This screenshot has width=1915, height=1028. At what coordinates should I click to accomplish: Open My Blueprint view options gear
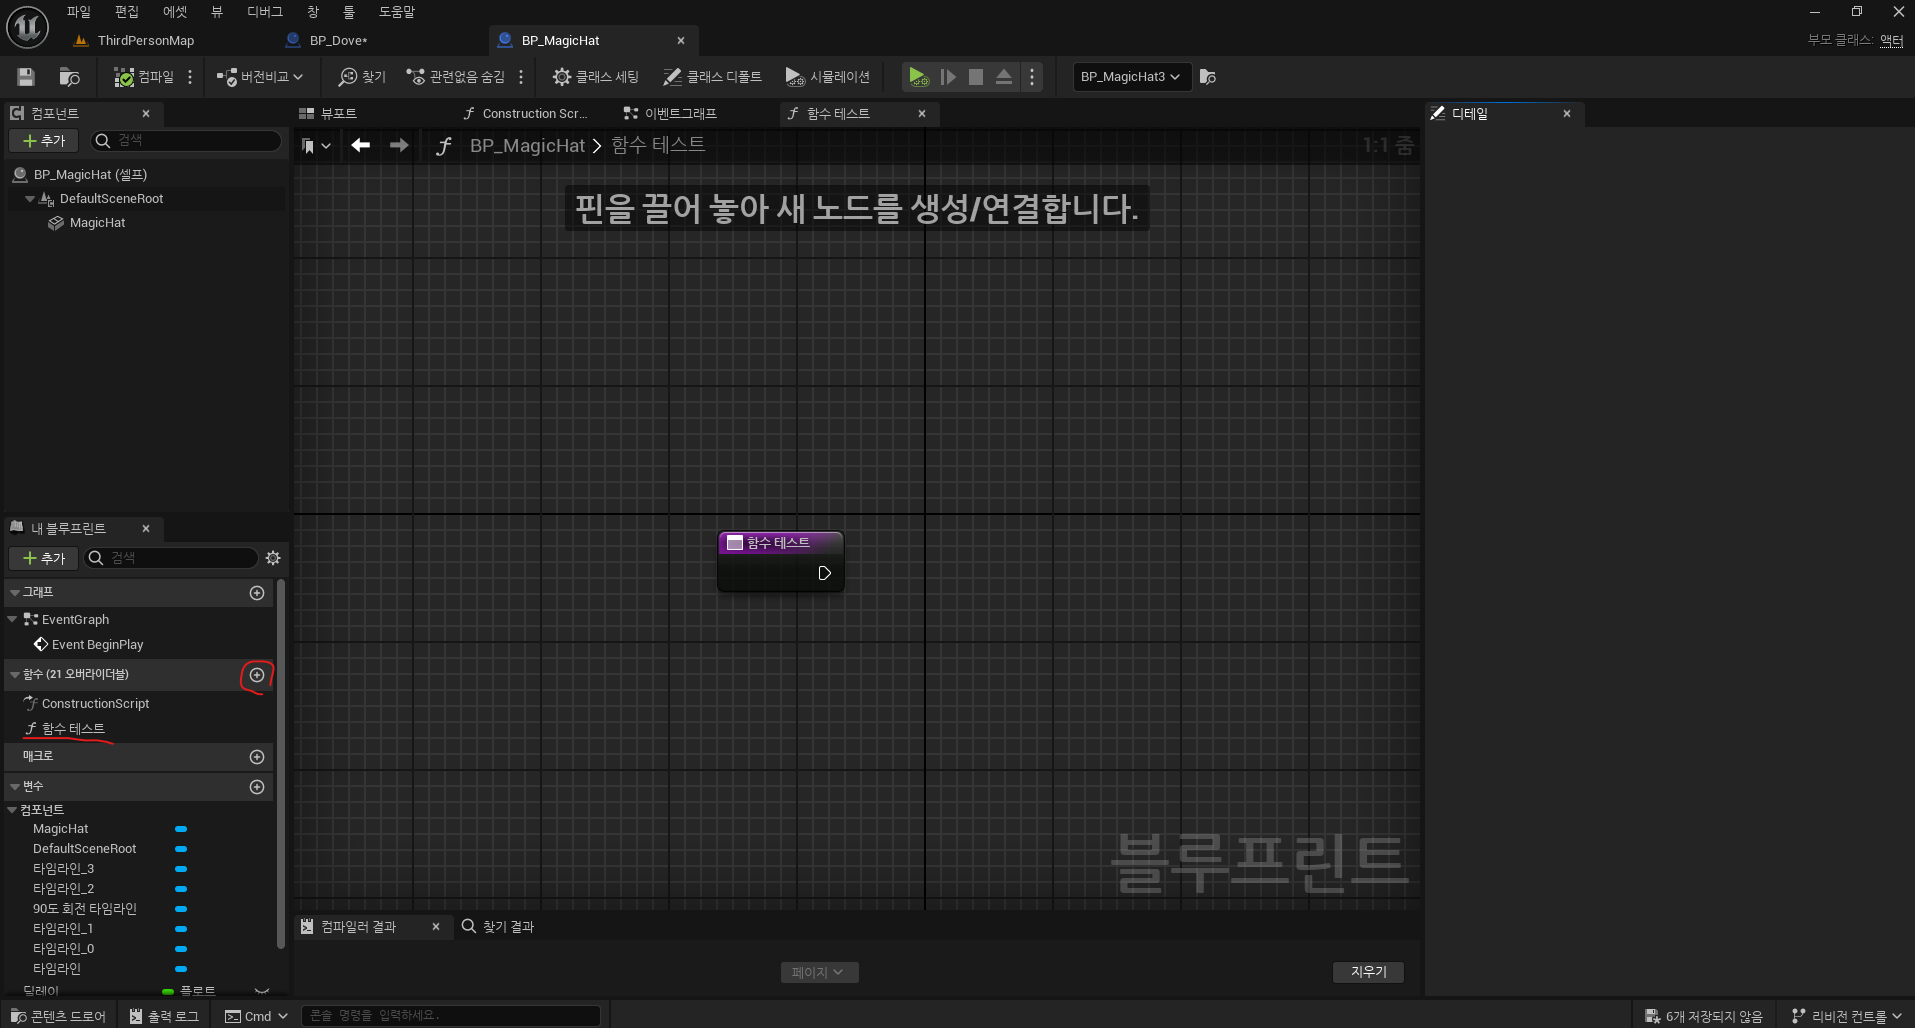(273, 558)
